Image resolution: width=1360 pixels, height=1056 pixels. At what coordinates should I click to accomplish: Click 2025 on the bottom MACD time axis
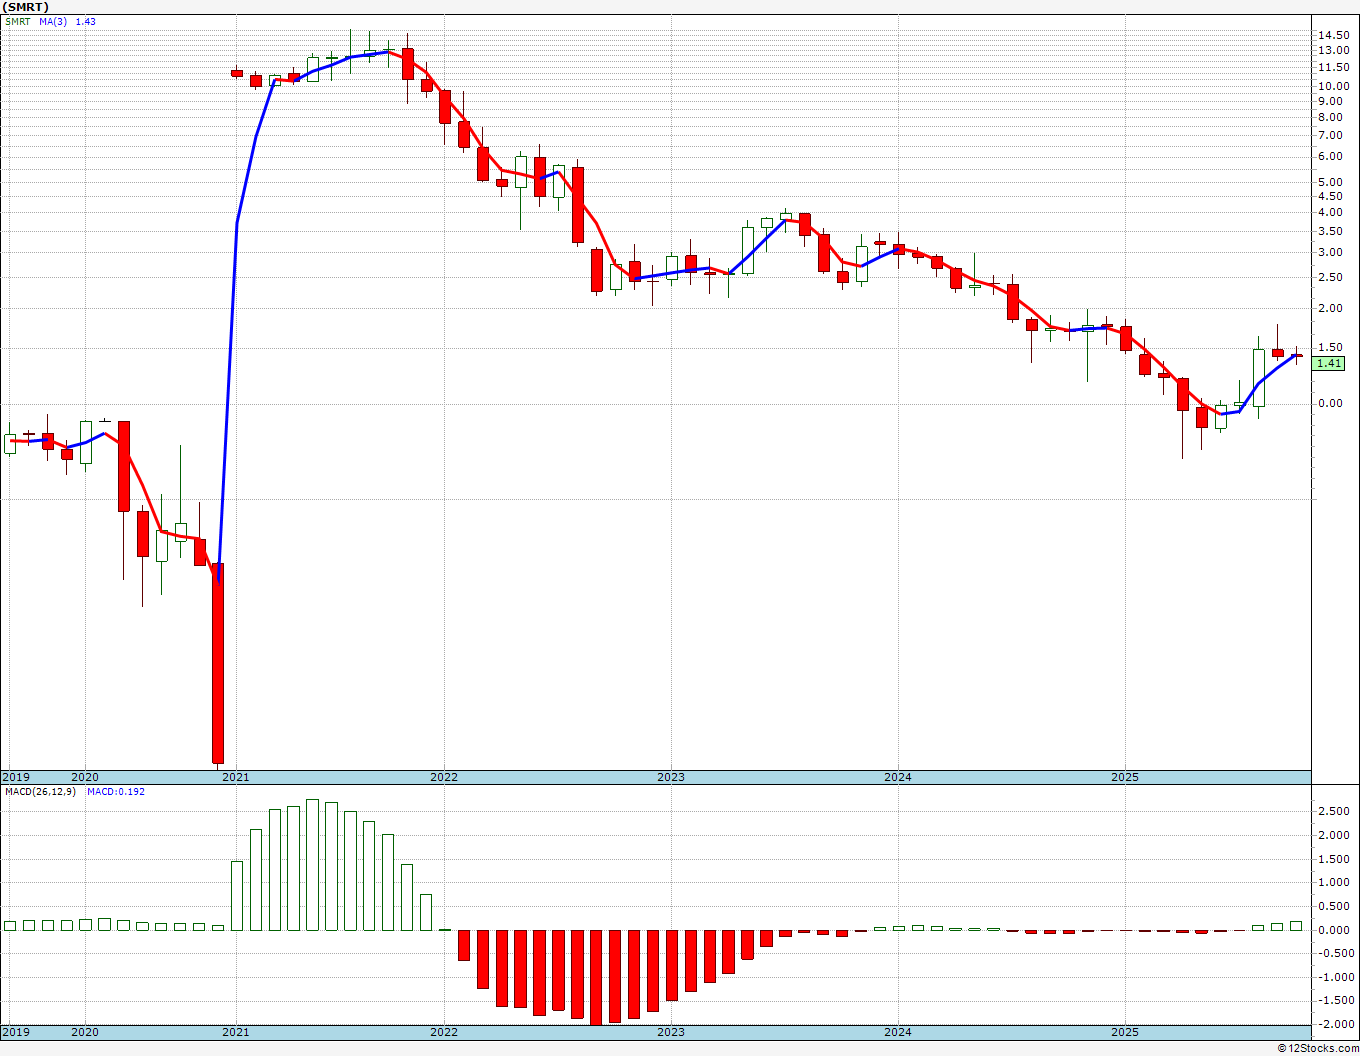(1125, 1032)
